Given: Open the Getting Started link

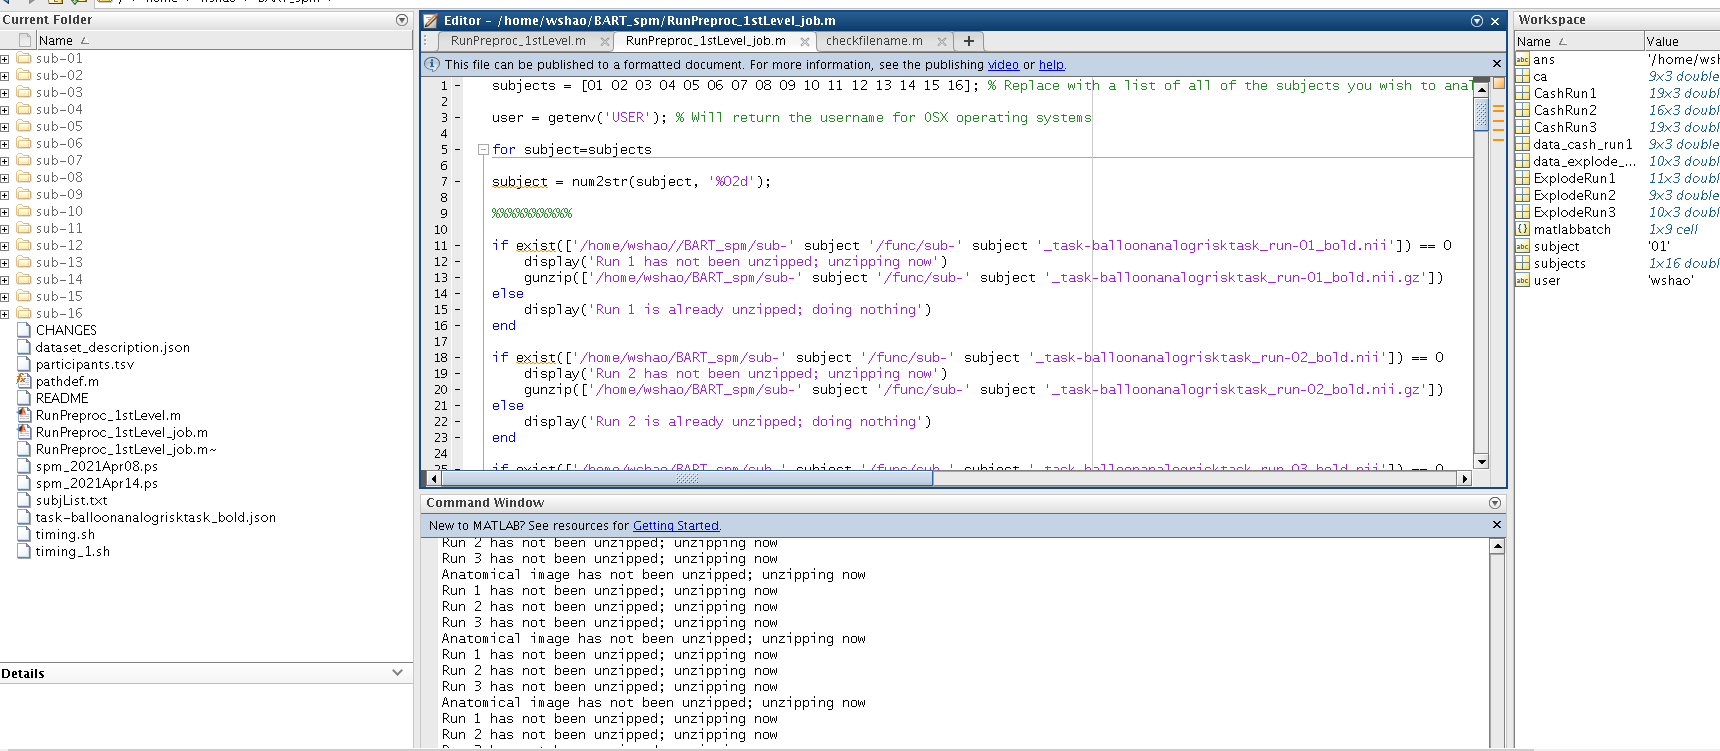Looking at the screenshot, I should 676,526.
